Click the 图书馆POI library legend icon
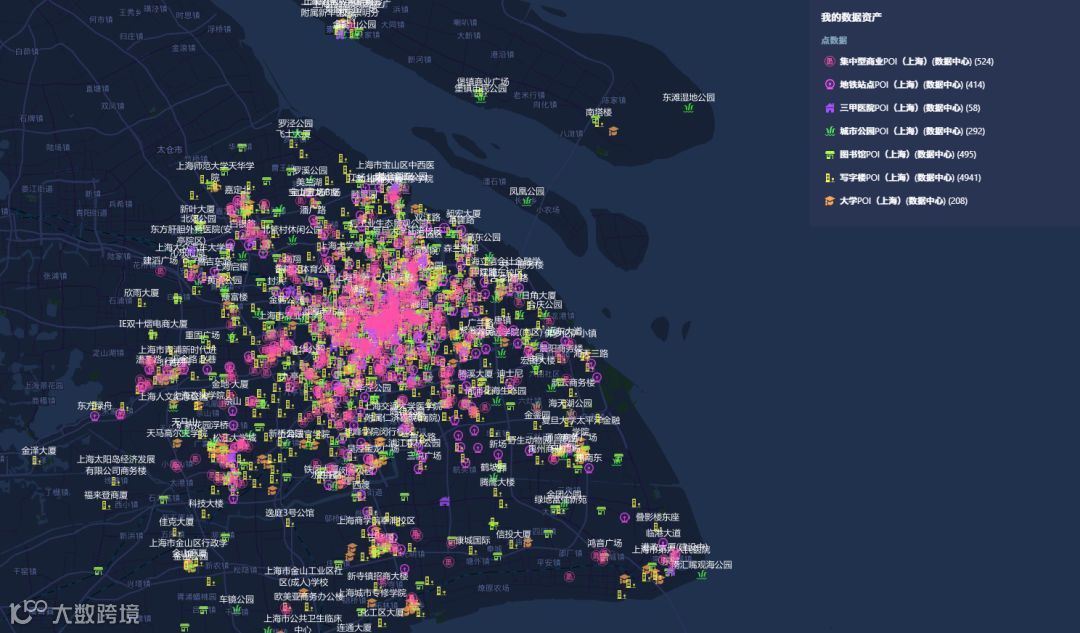The image size is (1080, 633). point(829,154)
